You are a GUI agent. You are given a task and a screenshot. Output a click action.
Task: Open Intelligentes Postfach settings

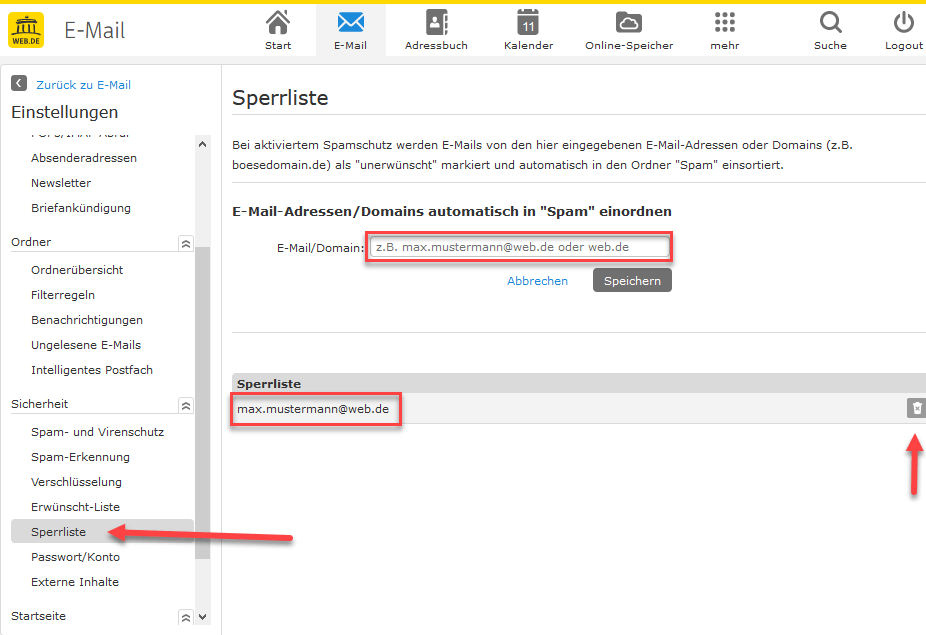tap(92, 370)
